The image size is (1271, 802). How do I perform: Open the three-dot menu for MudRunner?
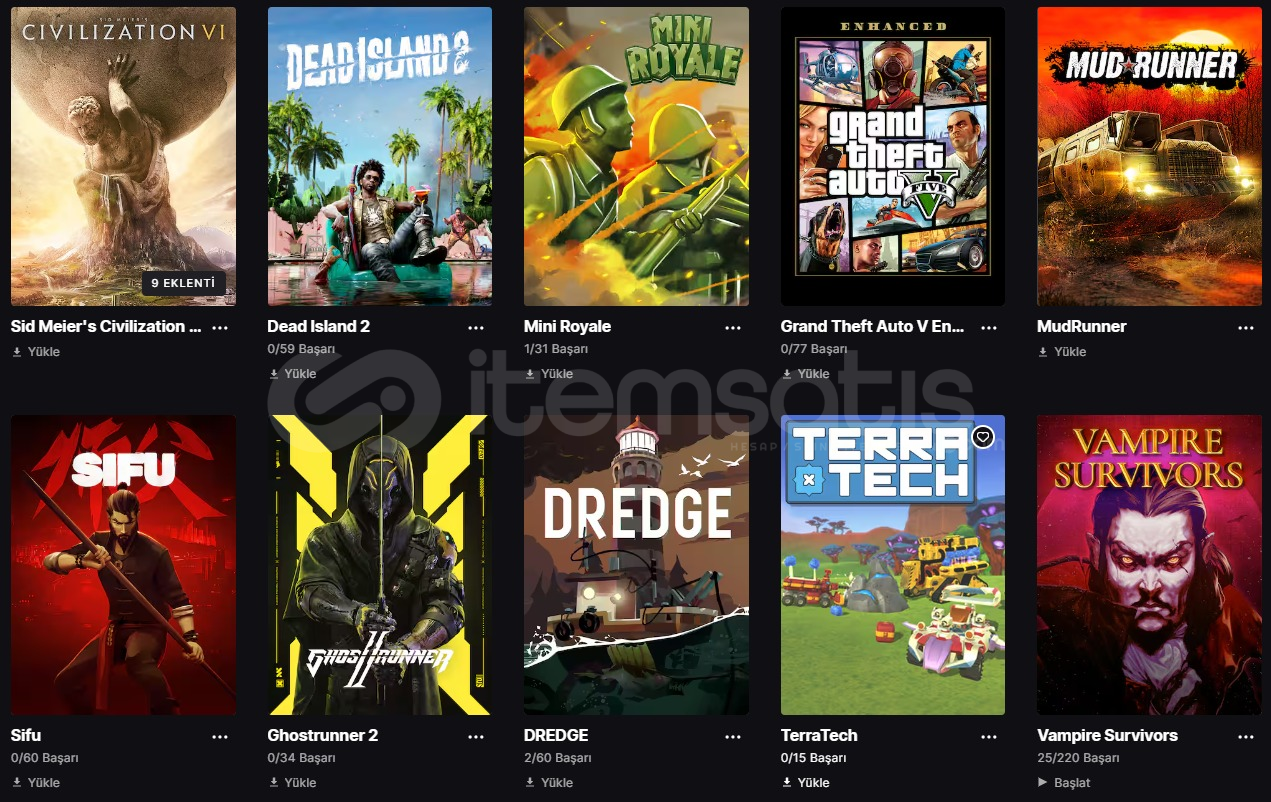1246,327
